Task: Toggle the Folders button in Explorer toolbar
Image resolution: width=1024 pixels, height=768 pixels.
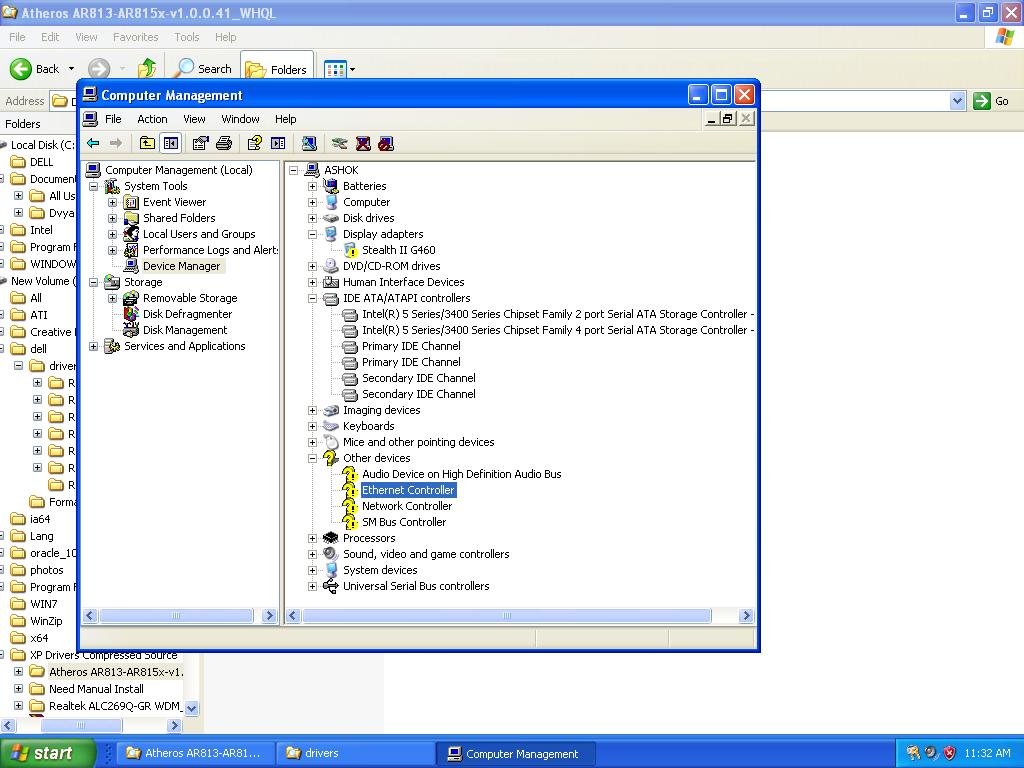Action: [277, 69]
